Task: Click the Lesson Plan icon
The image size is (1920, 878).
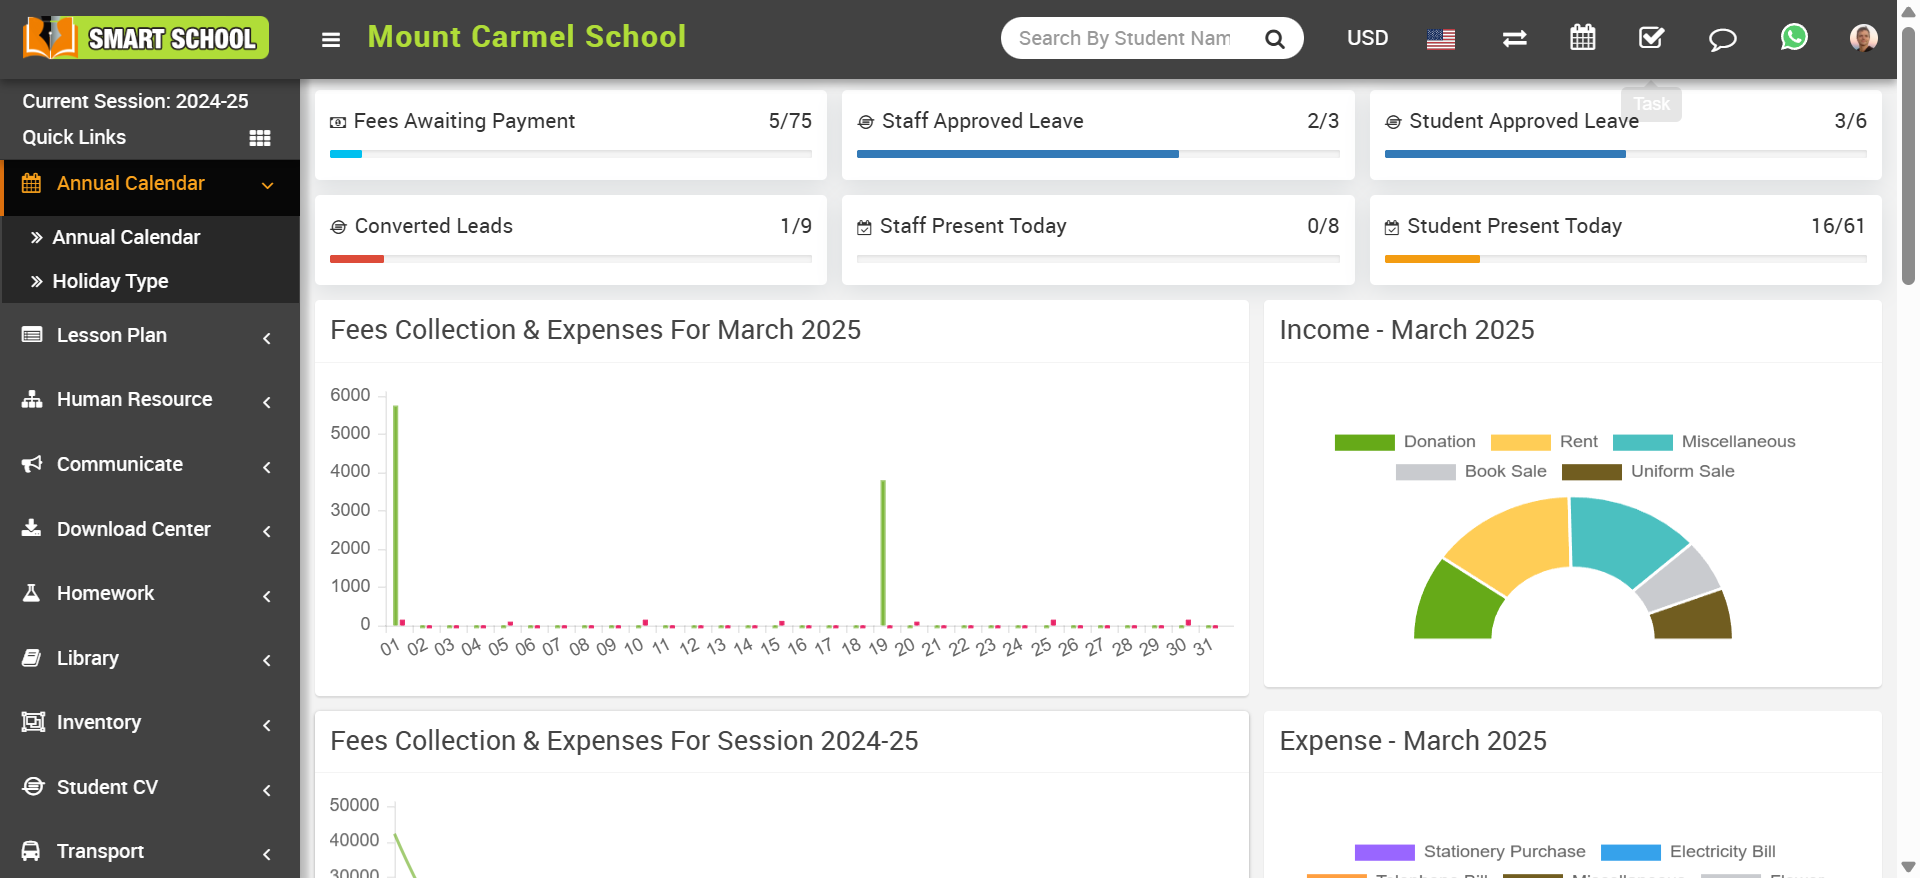Action: (32, 335)
